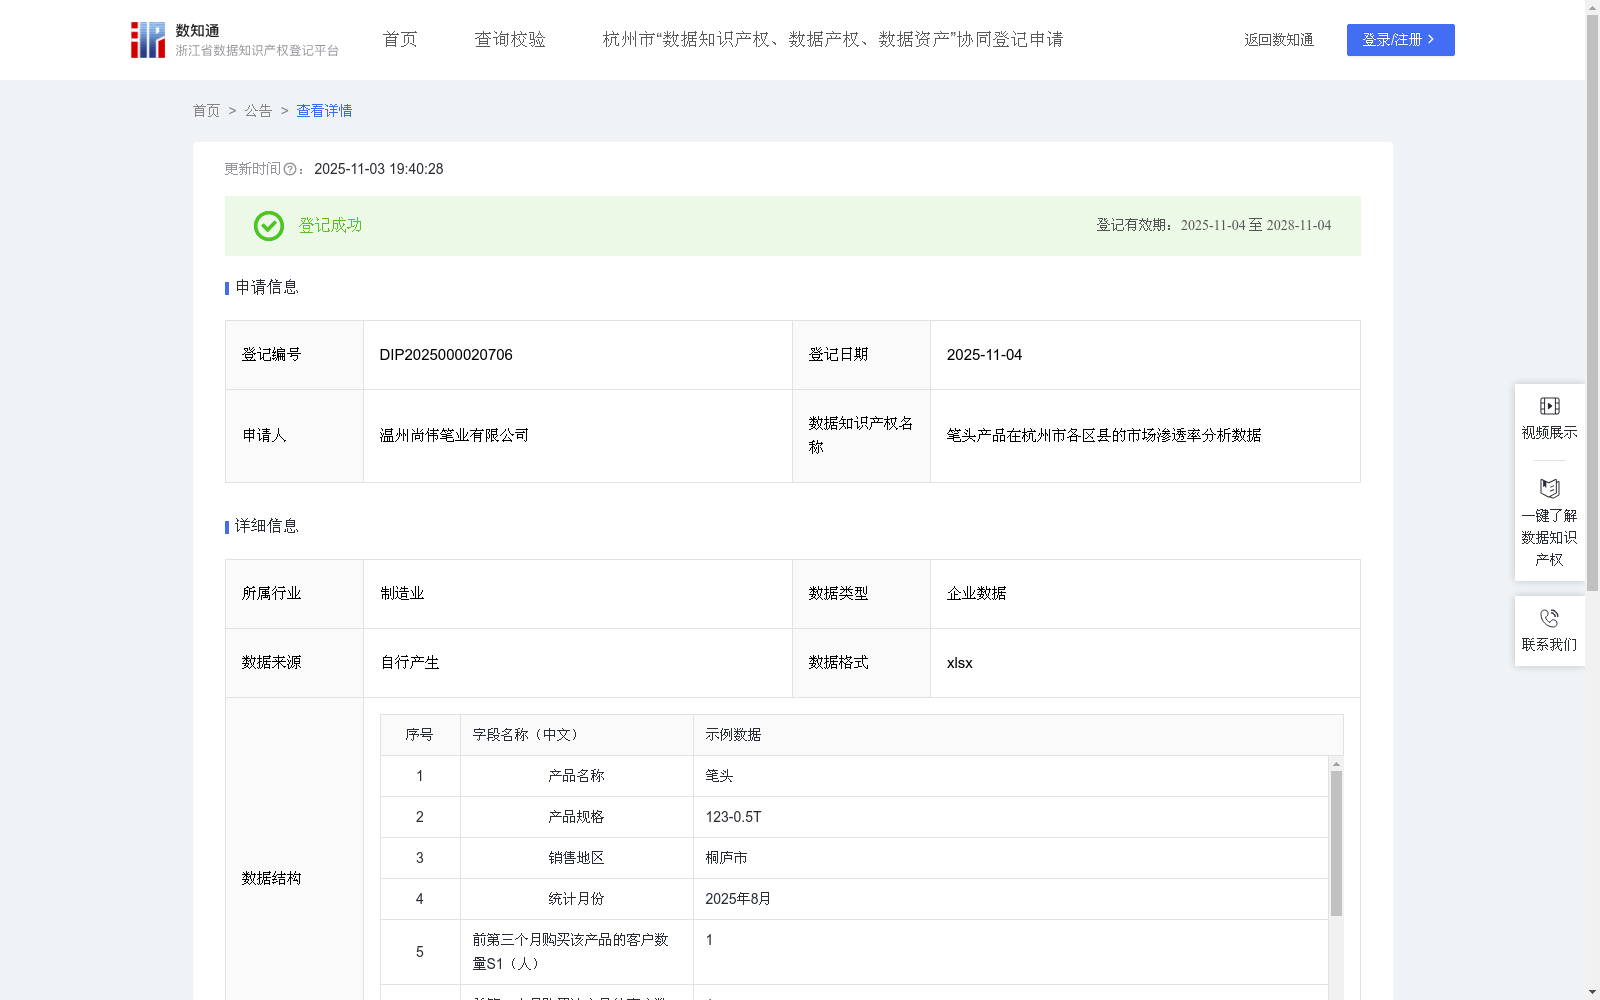Click the xlsx data format value
Viewport: 1600px width, 1000px height.
tap(959, 663)
